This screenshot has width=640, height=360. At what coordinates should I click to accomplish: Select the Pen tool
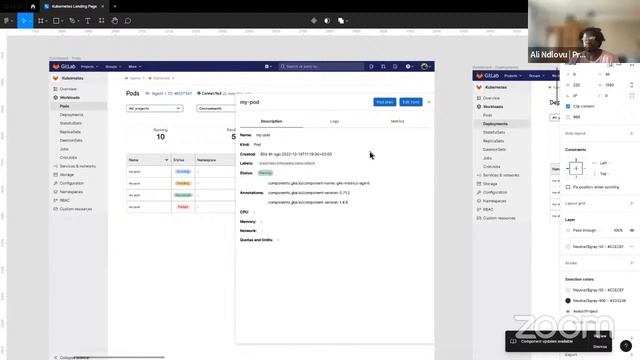(73, 20)
